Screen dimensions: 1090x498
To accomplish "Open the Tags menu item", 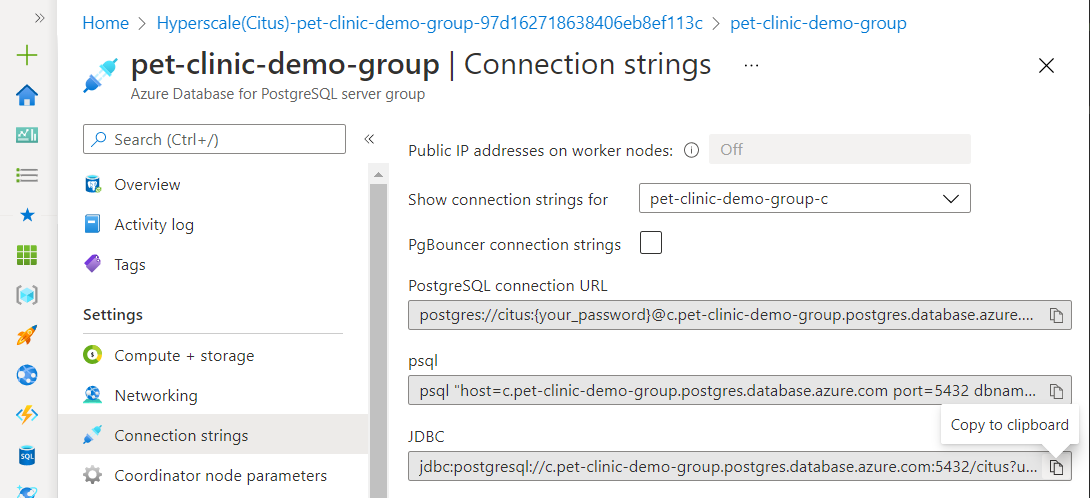I will click(x=130, y=264).
